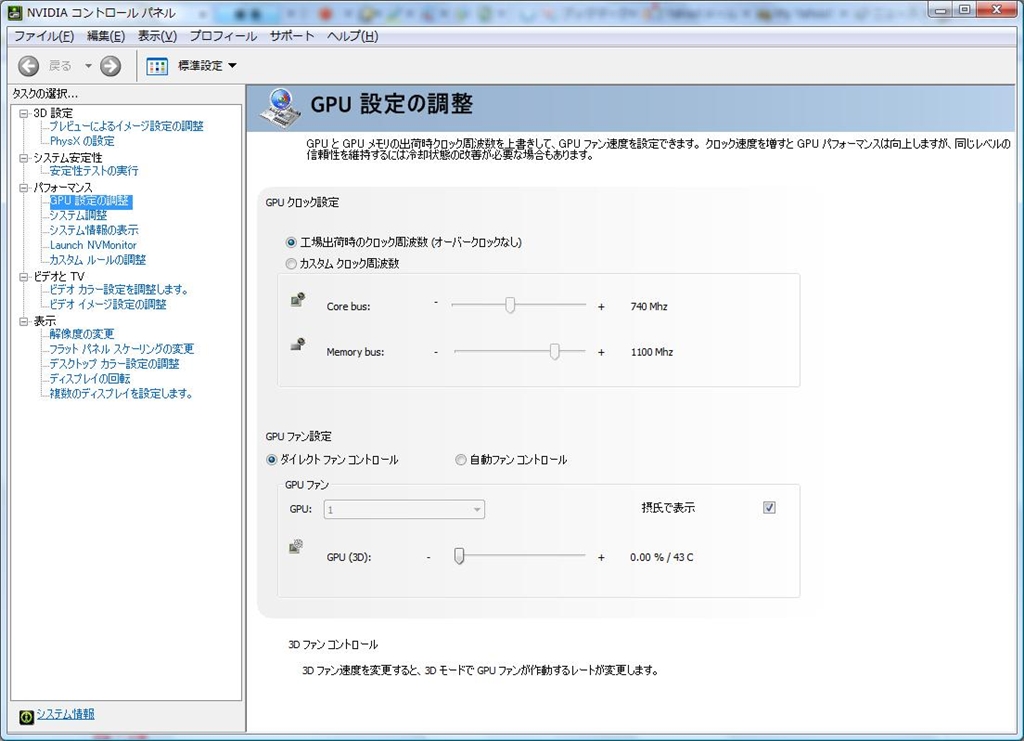Open the Back button history dropdown arrow
1024x741 pixels.
pos(88,66)
